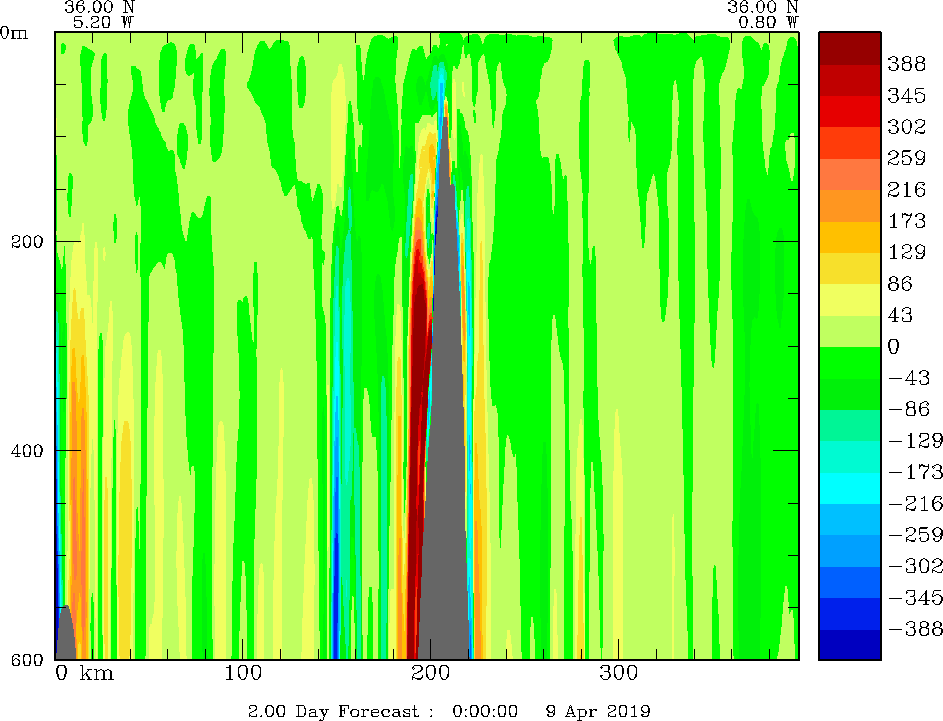
Task: Click the '43' colorbar value label
Action: coord(900,315)
